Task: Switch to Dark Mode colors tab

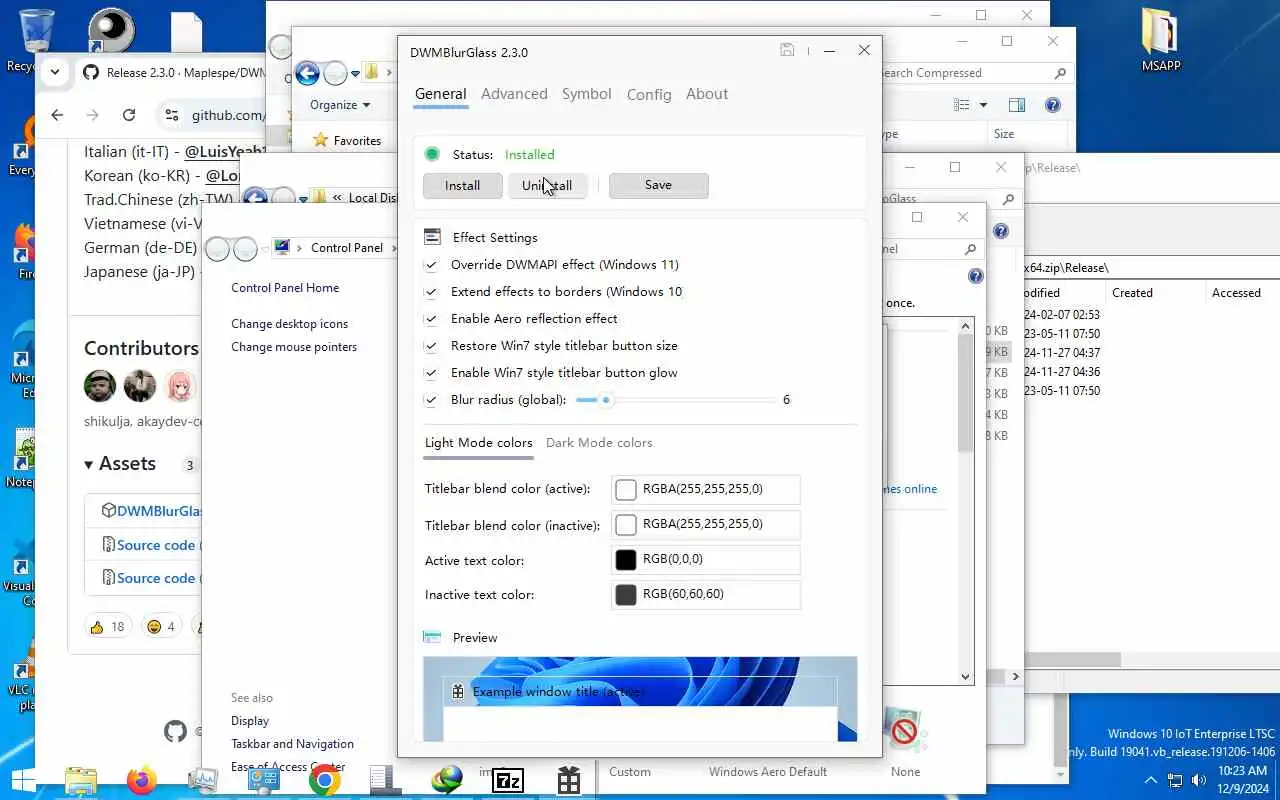Action: (x=599, y=443)
